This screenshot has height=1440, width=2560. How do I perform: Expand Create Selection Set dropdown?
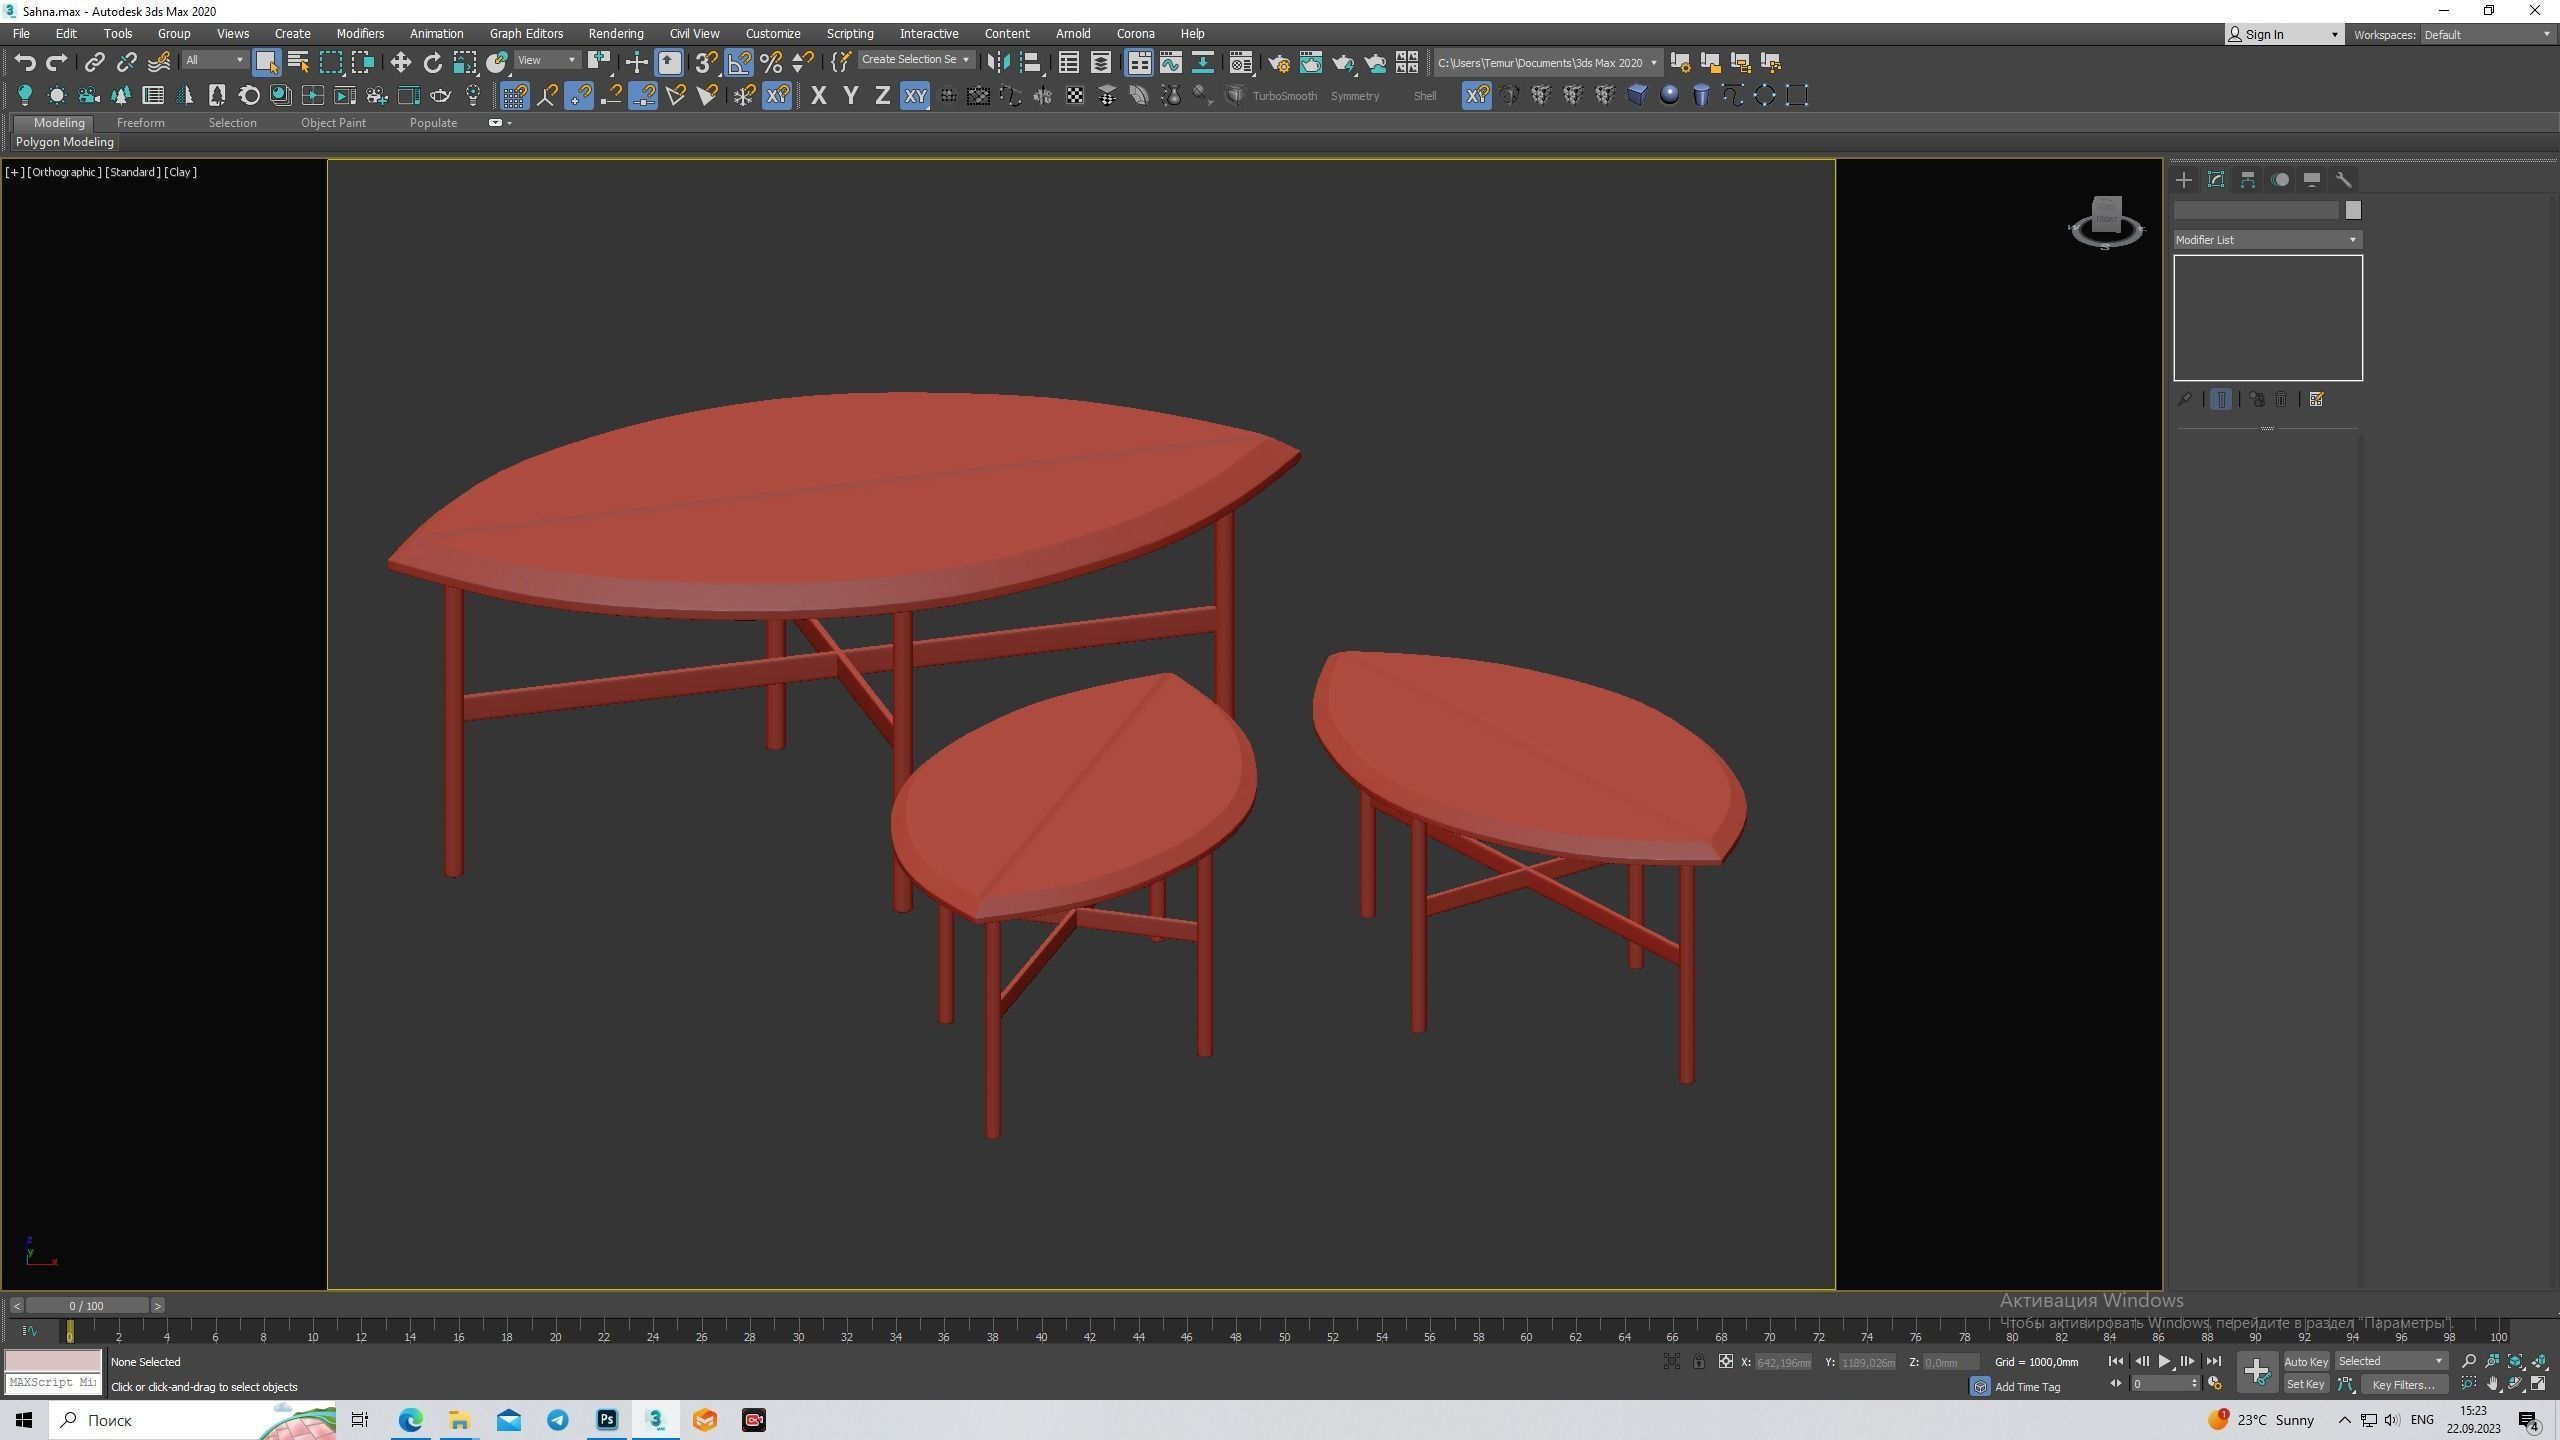point(915,60)
